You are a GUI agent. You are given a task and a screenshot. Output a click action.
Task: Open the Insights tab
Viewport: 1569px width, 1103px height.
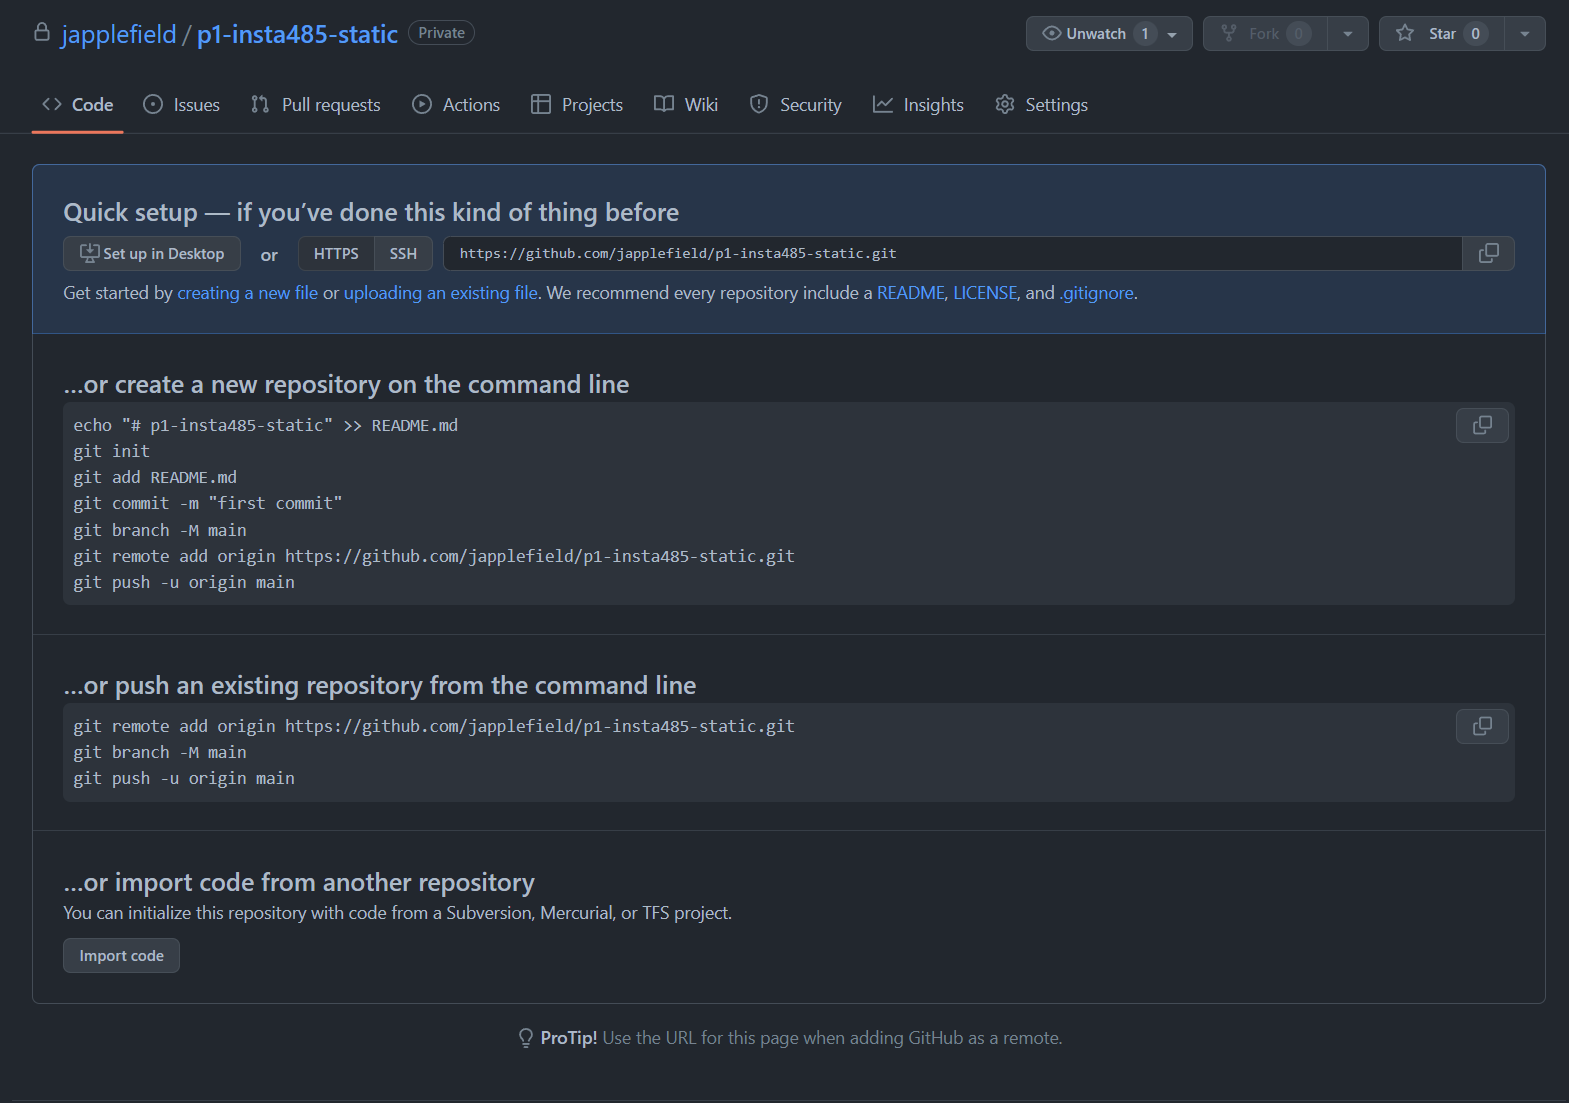(x=918, y=105)
